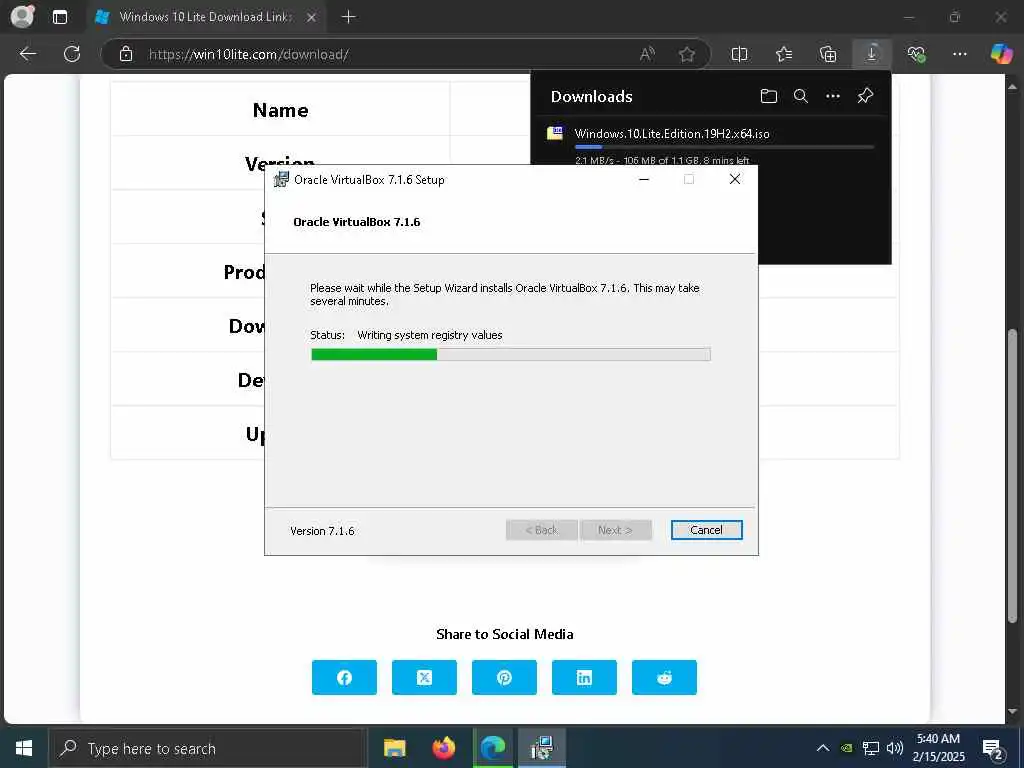Click the page vertical scrollbar thumb

point(1012,475)
